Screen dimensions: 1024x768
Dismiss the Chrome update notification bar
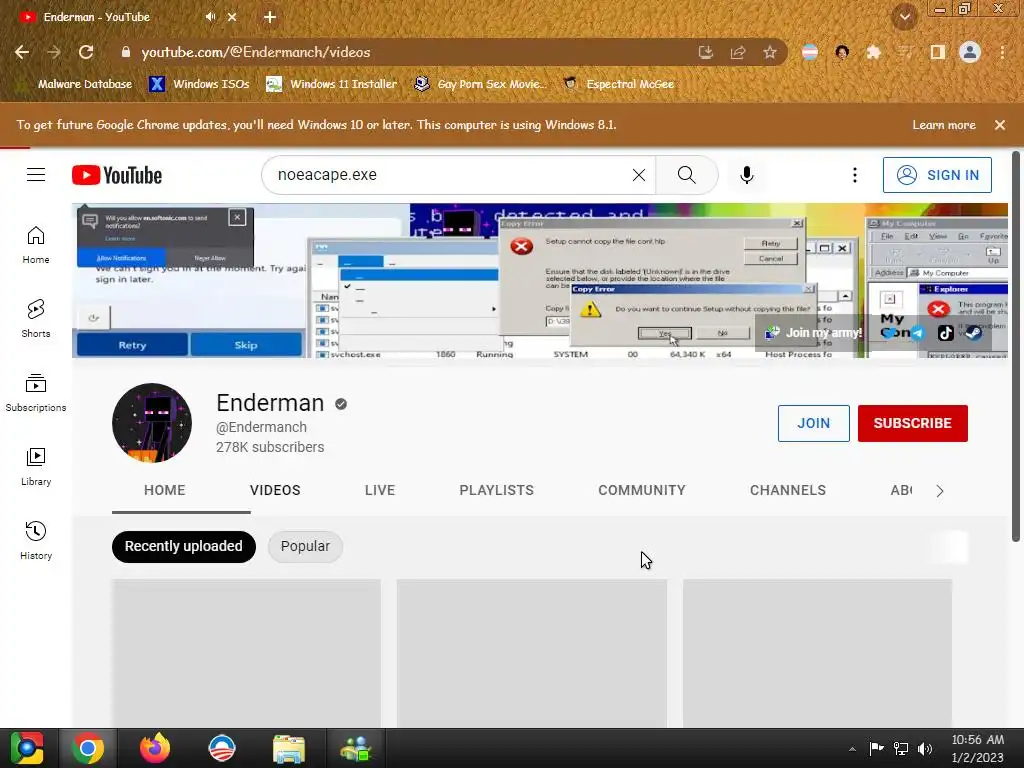point(1000,125)
